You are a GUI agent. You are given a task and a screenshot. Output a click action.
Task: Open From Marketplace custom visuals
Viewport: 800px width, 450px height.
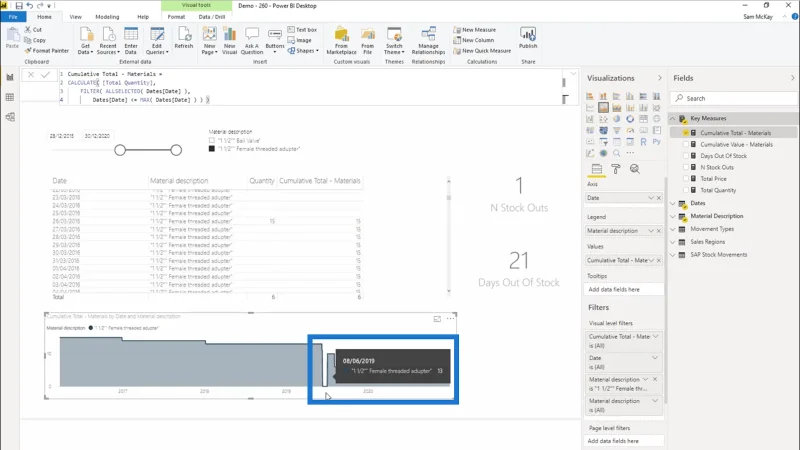click(x=341, y=41)
